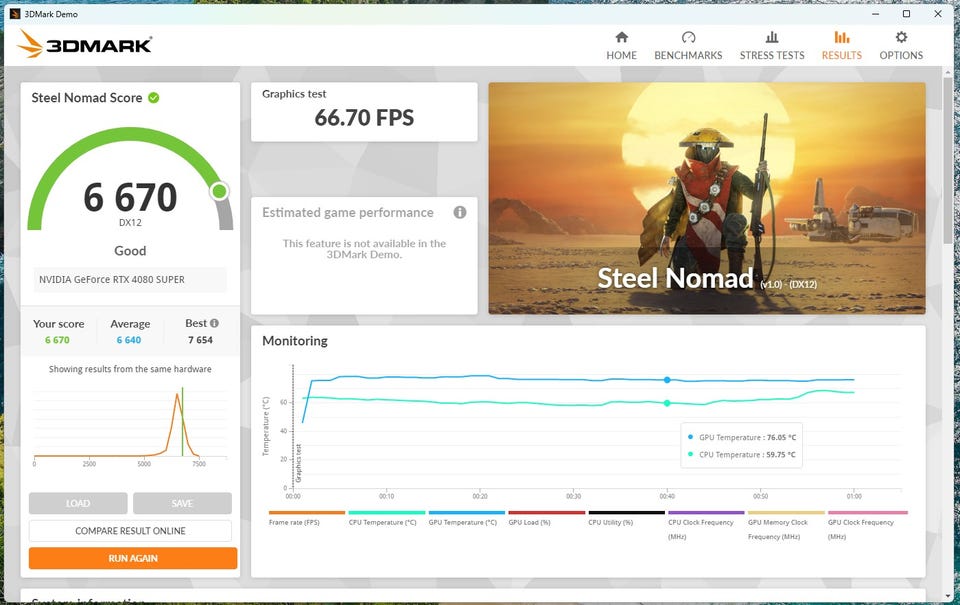Click the Load button

point(78,503)
